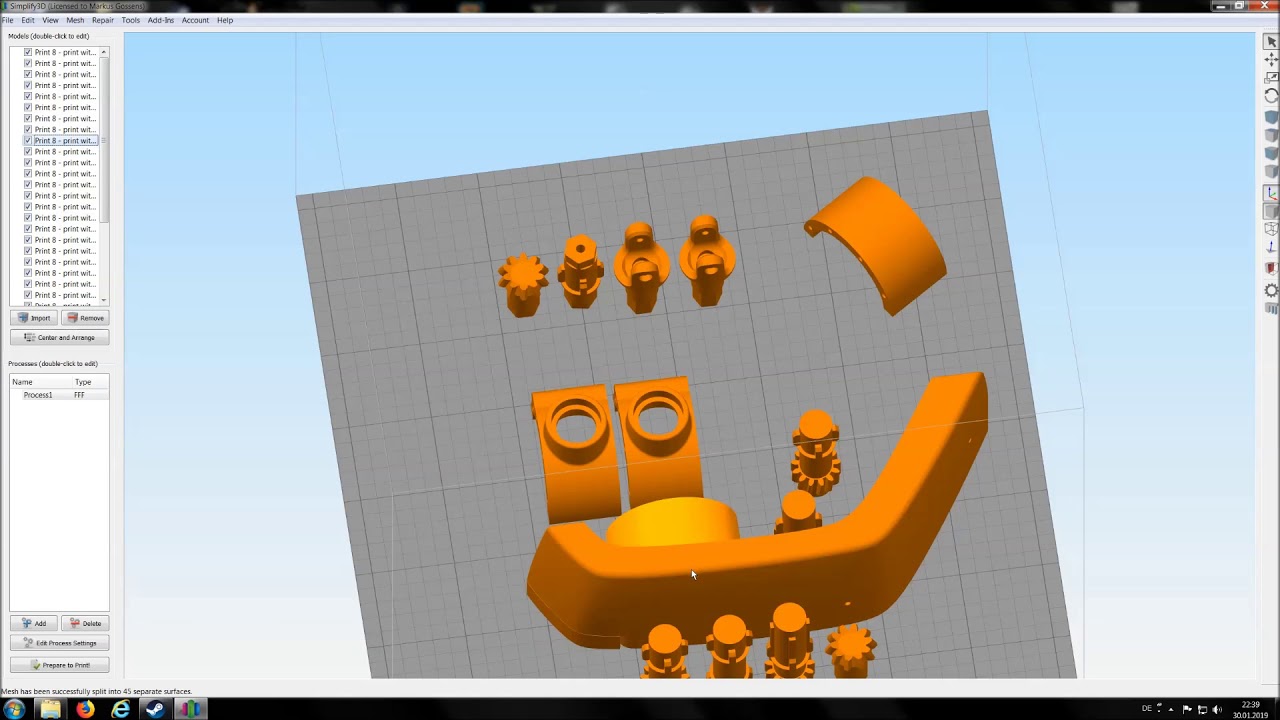Open Steam from the taskbar
The image size is (1280, 720).
155,709
